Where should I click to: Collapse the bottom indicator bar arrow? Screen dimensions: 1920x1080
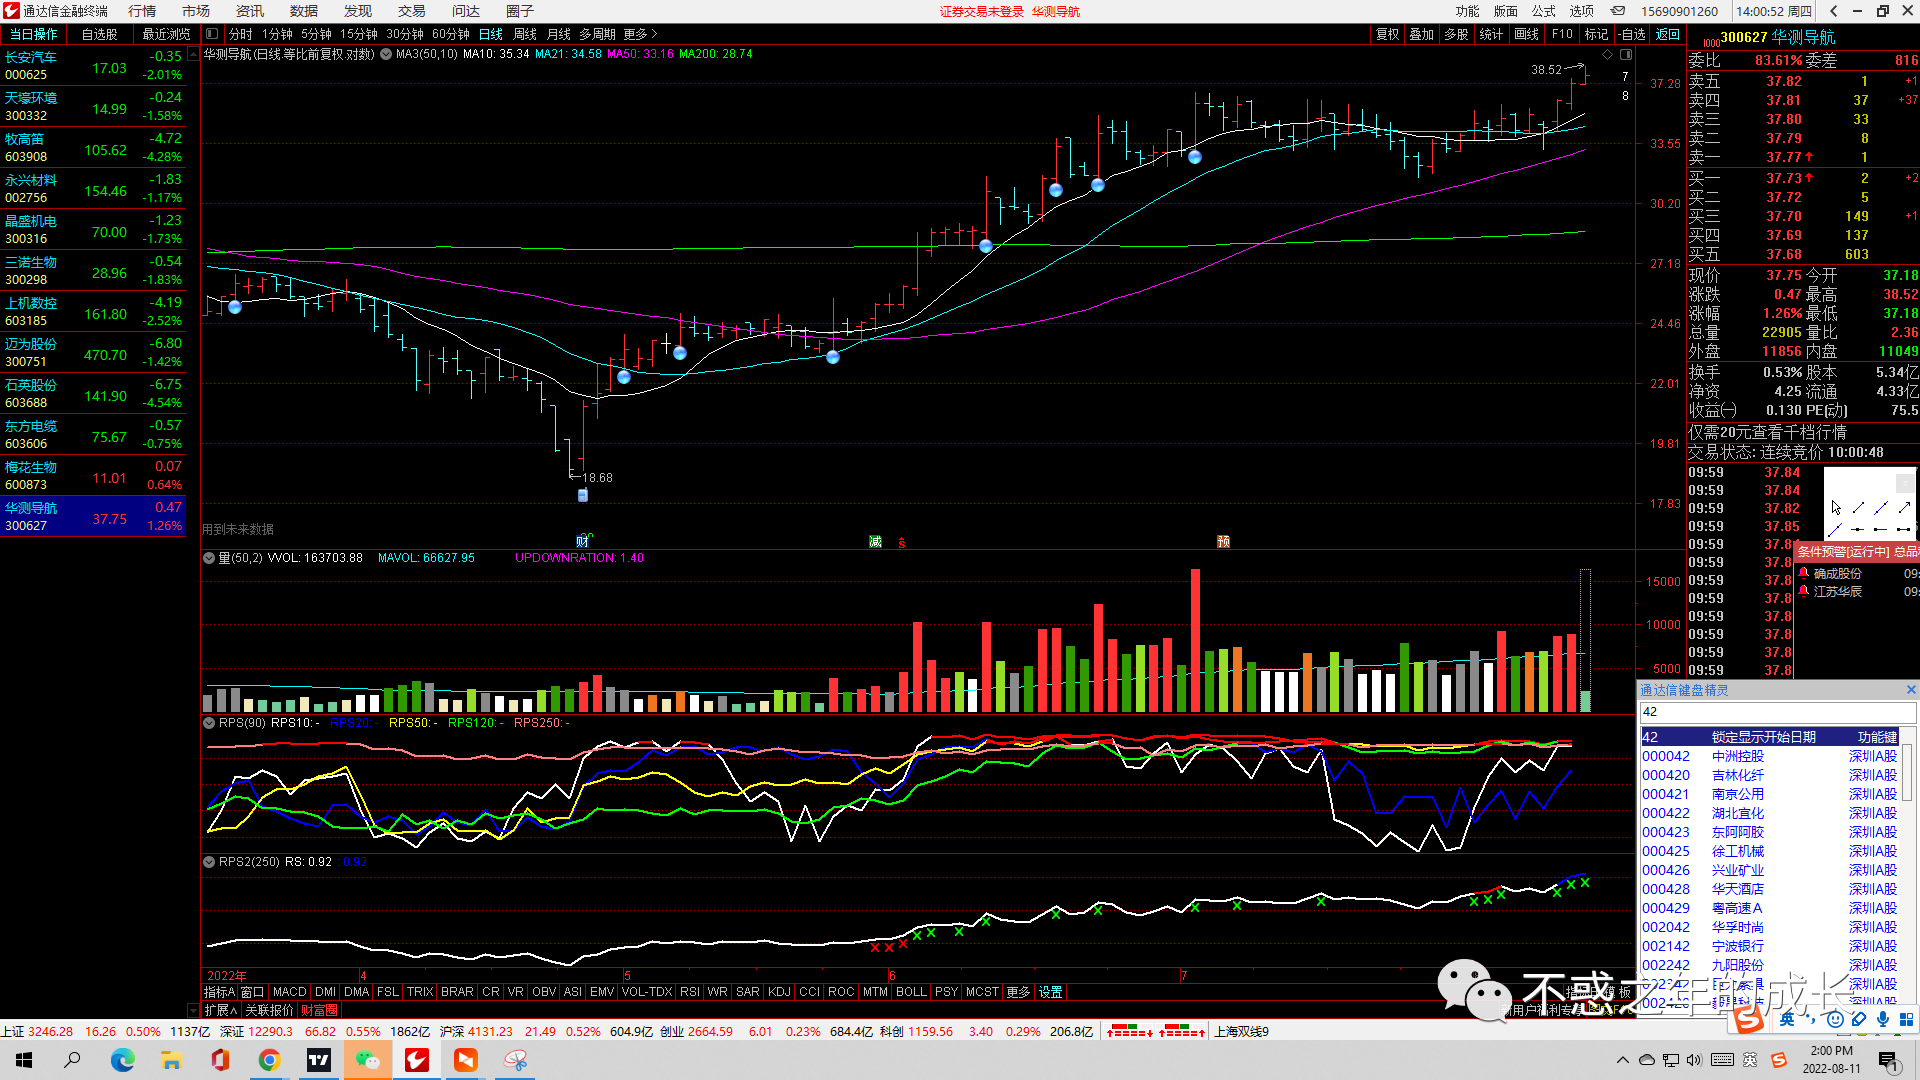[193, 1010]
